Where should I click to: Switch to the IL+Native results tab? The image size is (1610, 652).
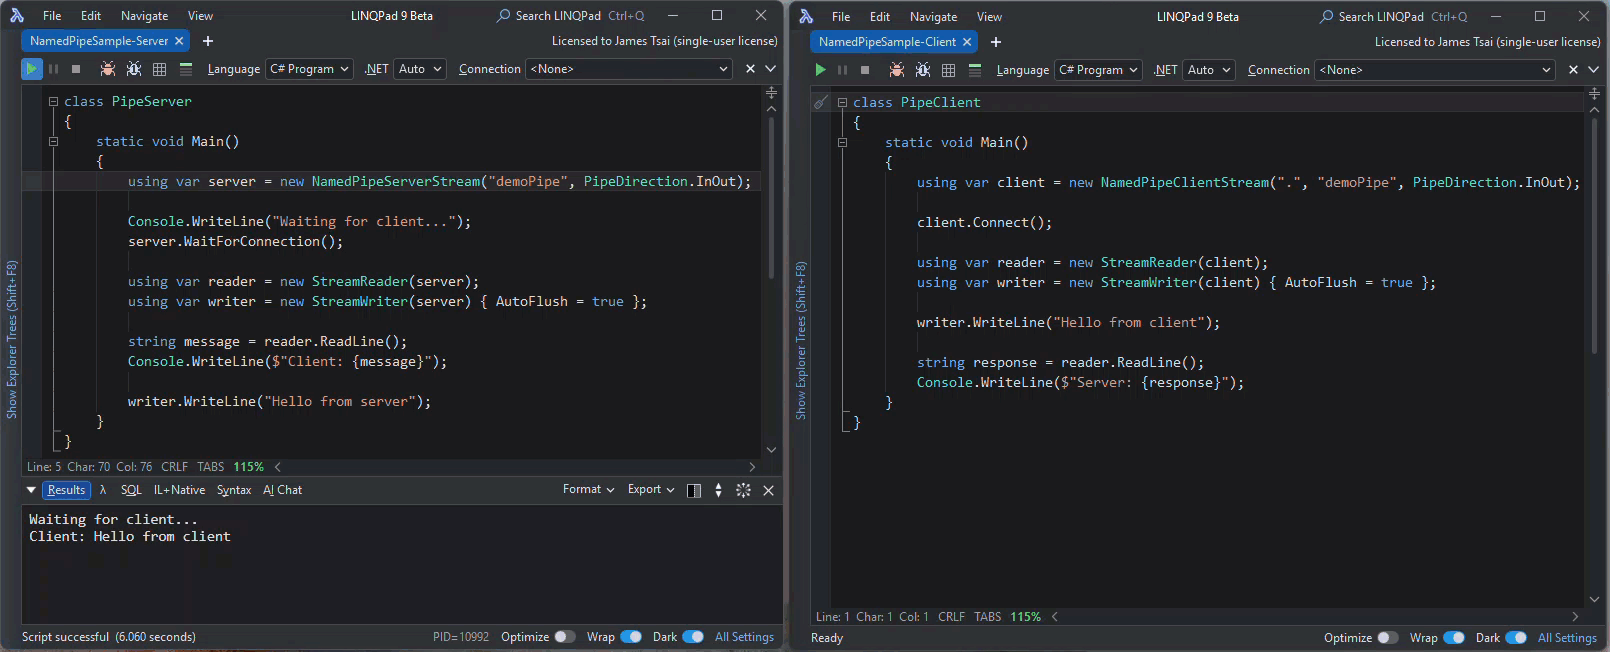coord(179,490)
